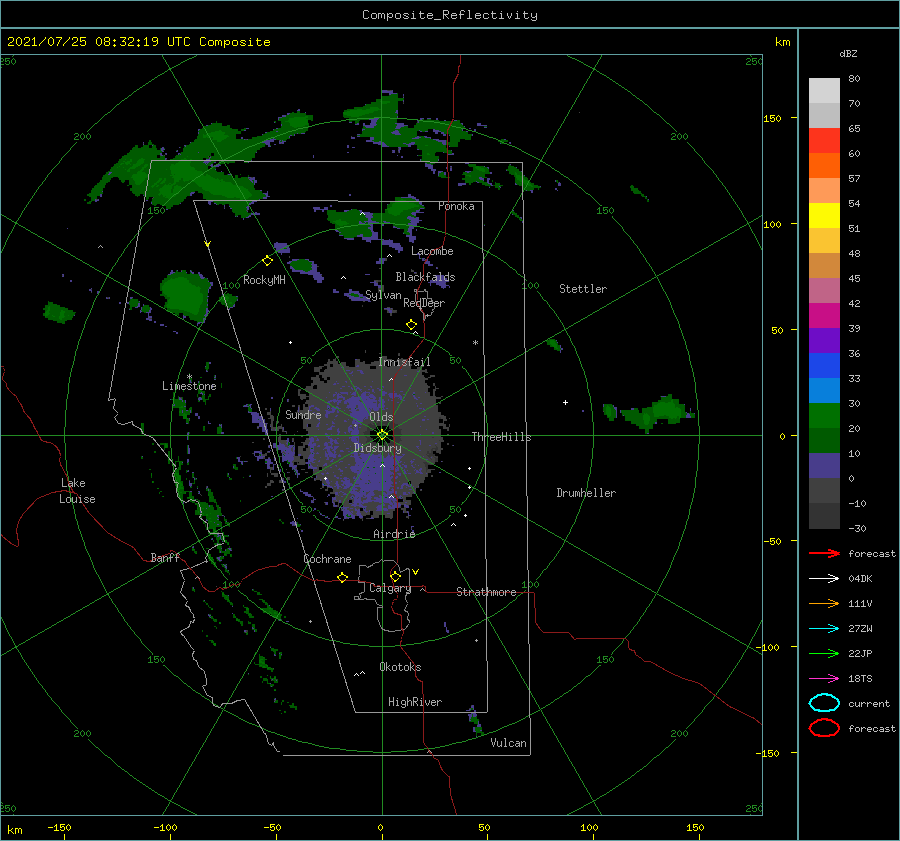
Task: Click the asterisk marker near Limestone
Action: click(189, 377)
